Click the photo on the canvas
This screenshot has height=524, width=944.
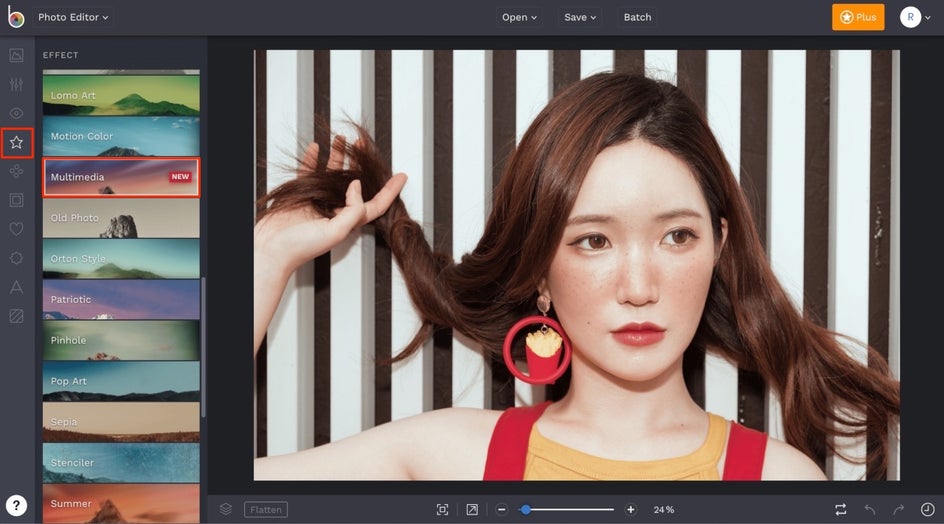[x=577, y=265]
